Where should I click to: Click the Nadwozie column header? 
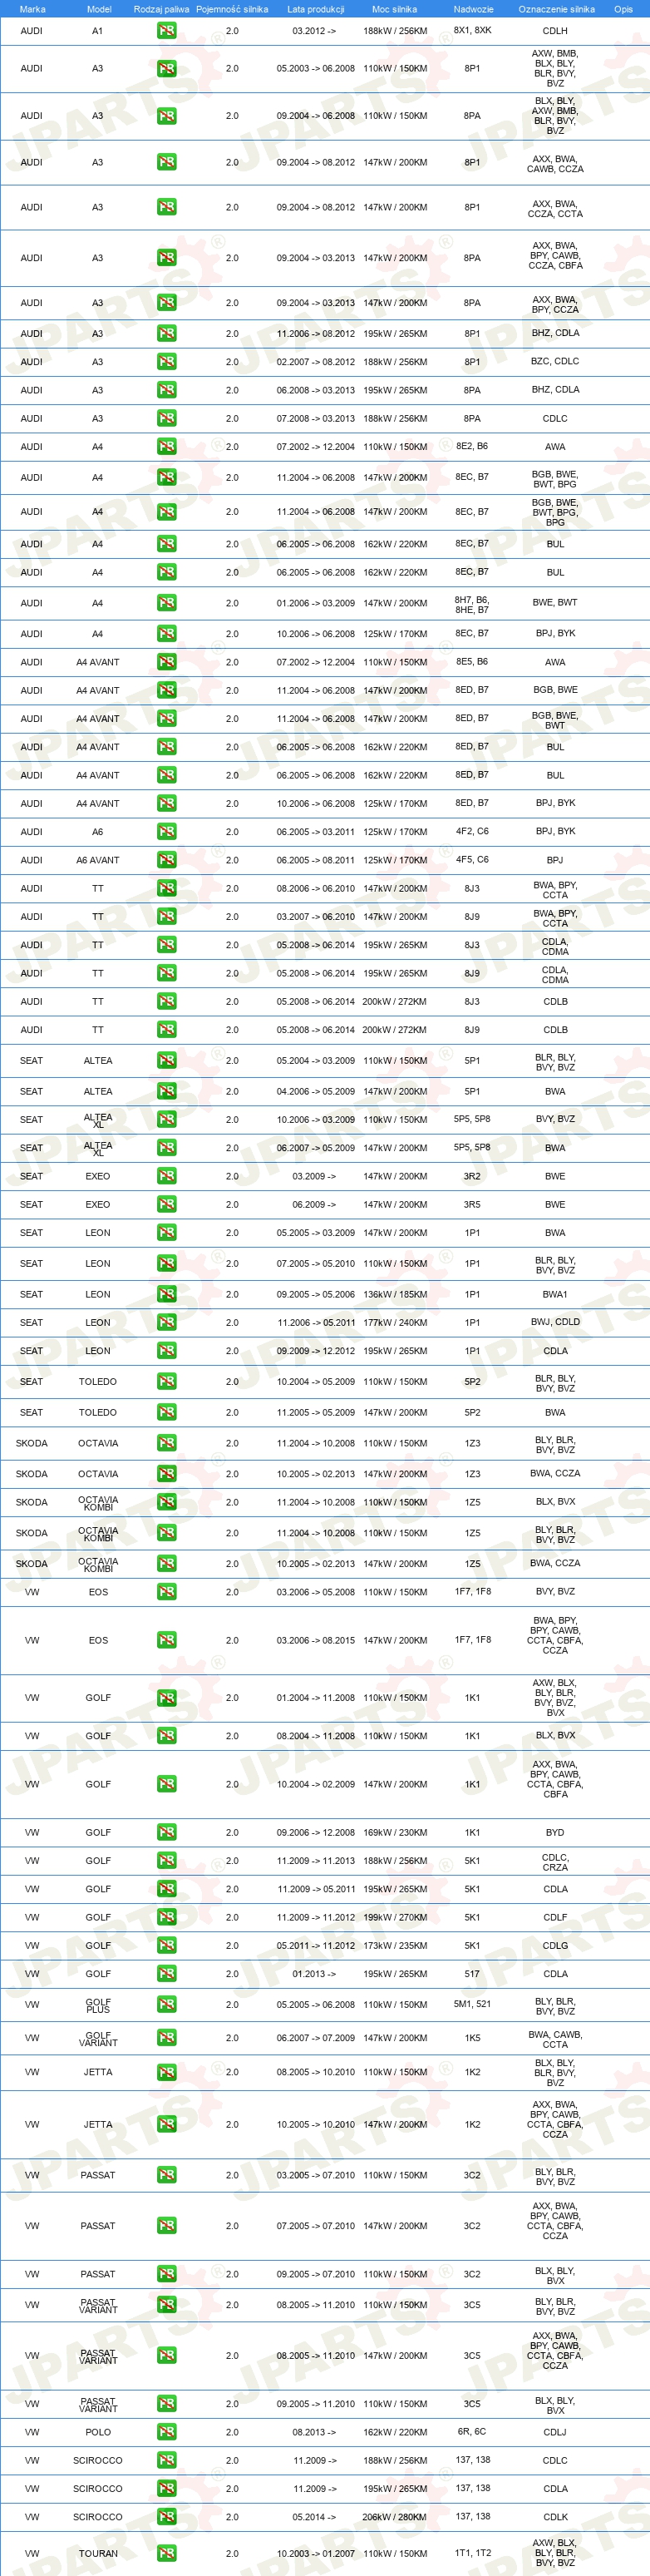click(x=473, y=9)
